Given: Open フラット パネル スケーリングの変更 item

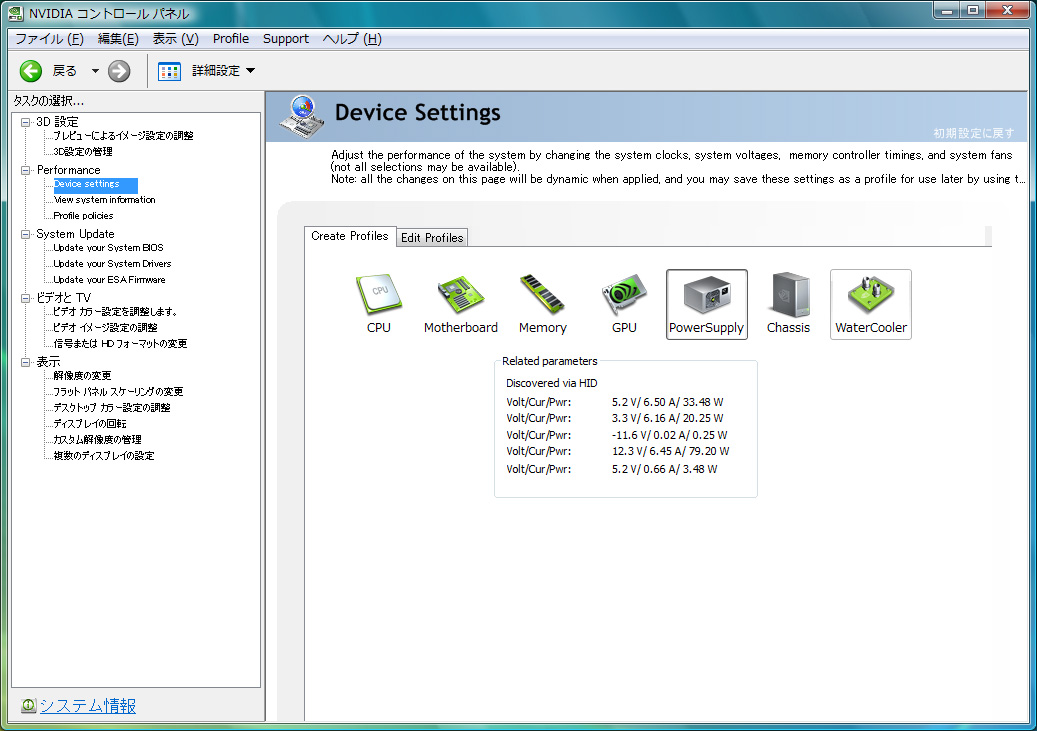Looking at the screenshot, I should coord(118,392).
